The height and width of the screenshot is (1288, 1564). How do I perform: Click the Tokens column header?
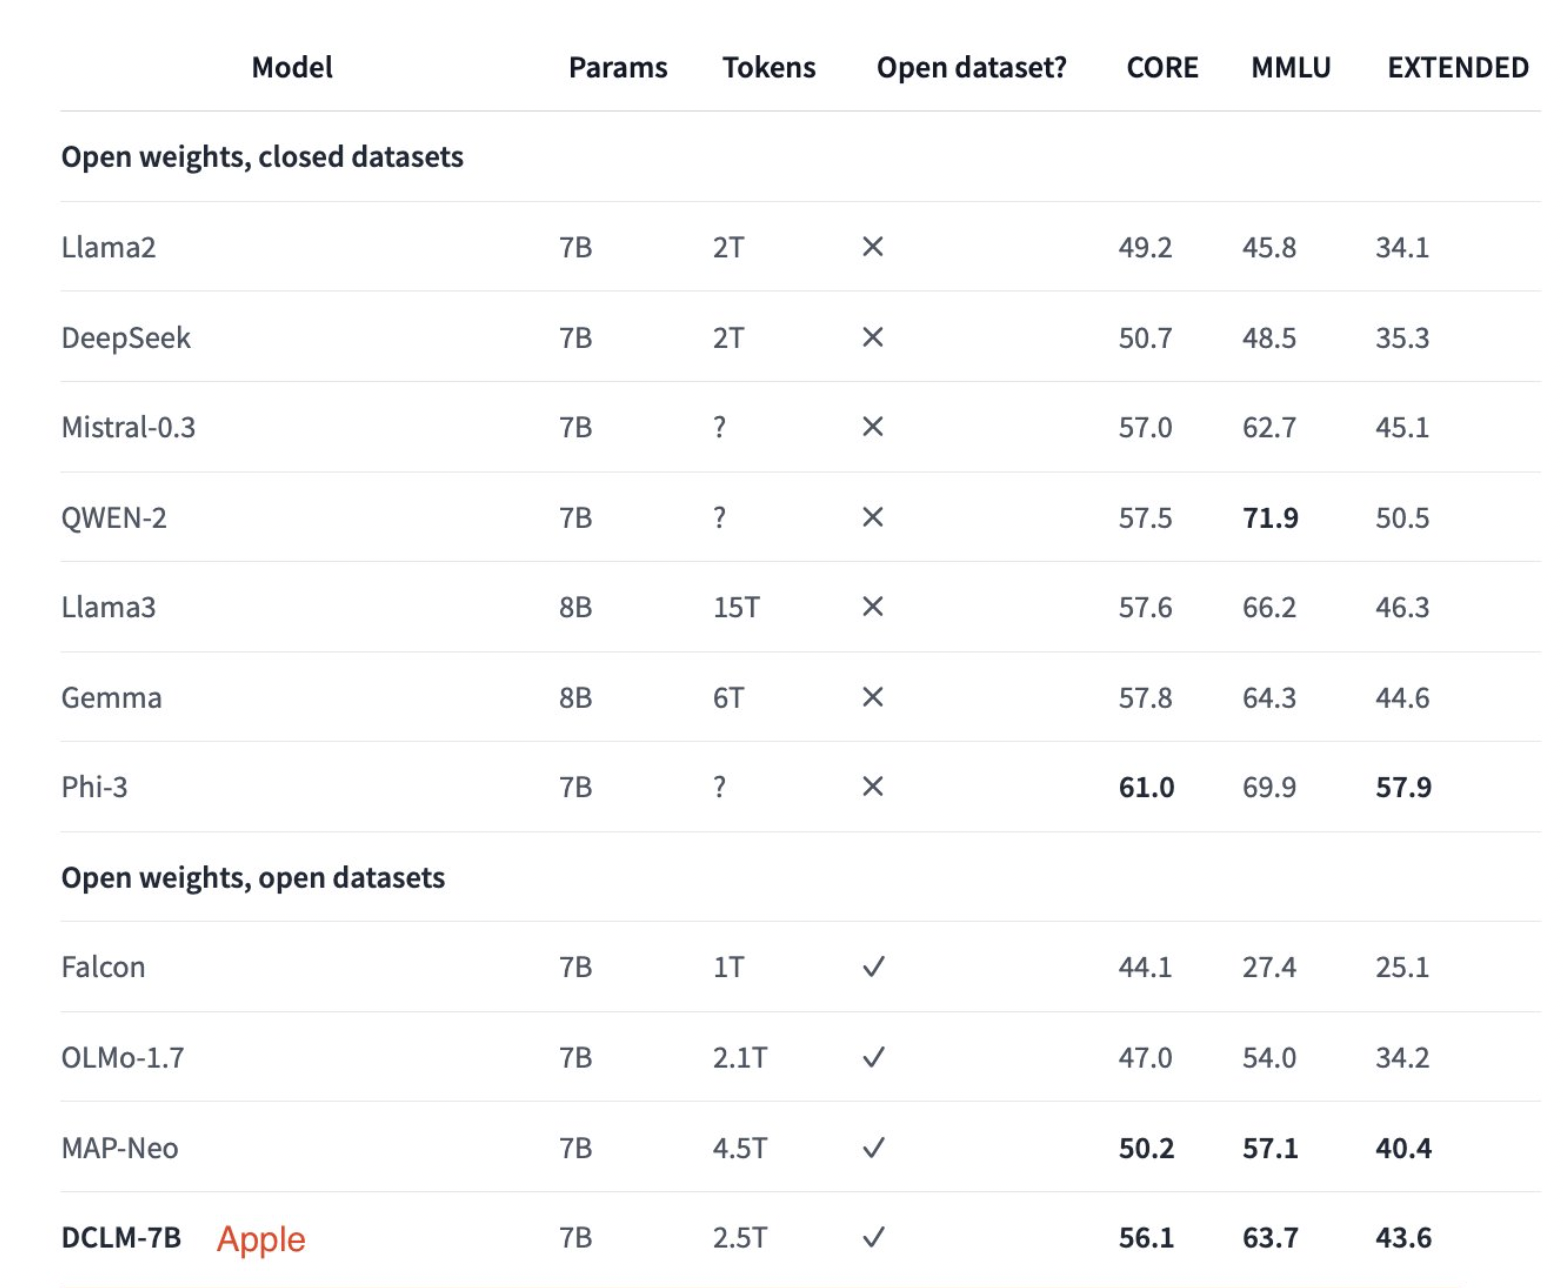coord(769,67)
